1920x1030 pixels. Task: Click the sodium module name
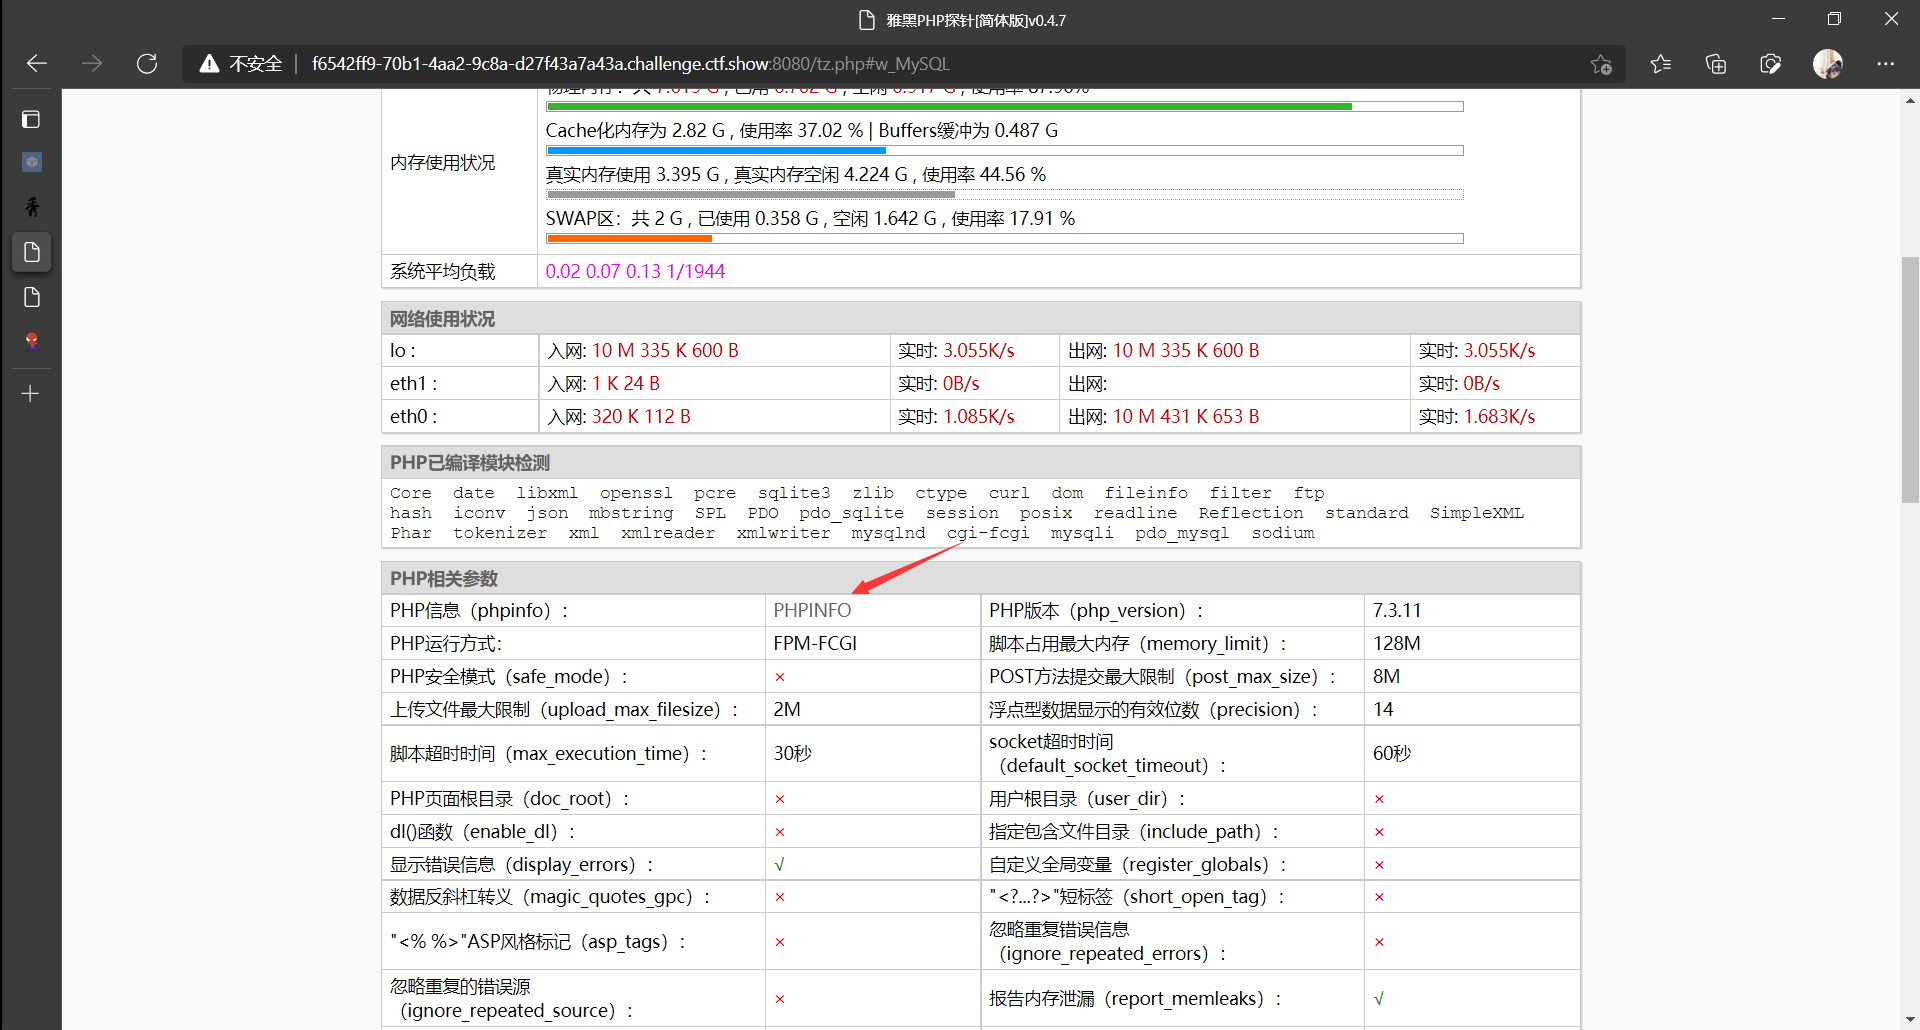coord(1283,533)
